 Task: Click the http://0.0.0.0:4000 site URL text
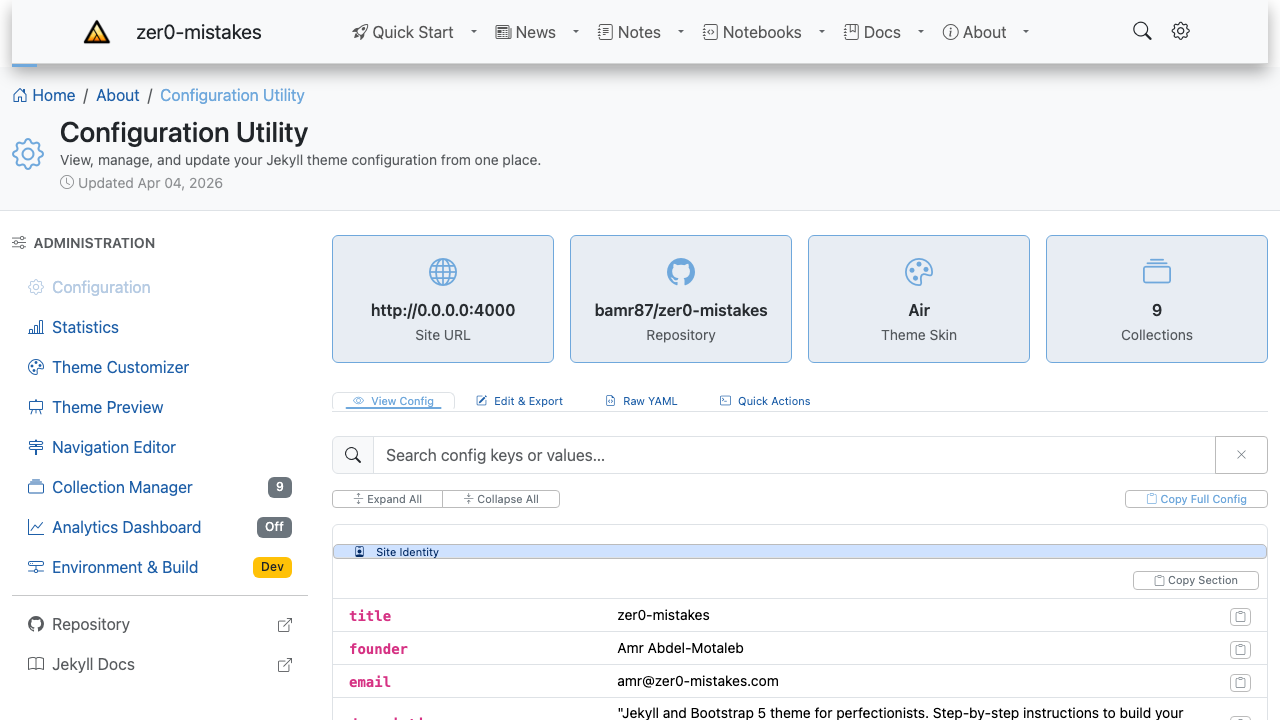(443, 310)
